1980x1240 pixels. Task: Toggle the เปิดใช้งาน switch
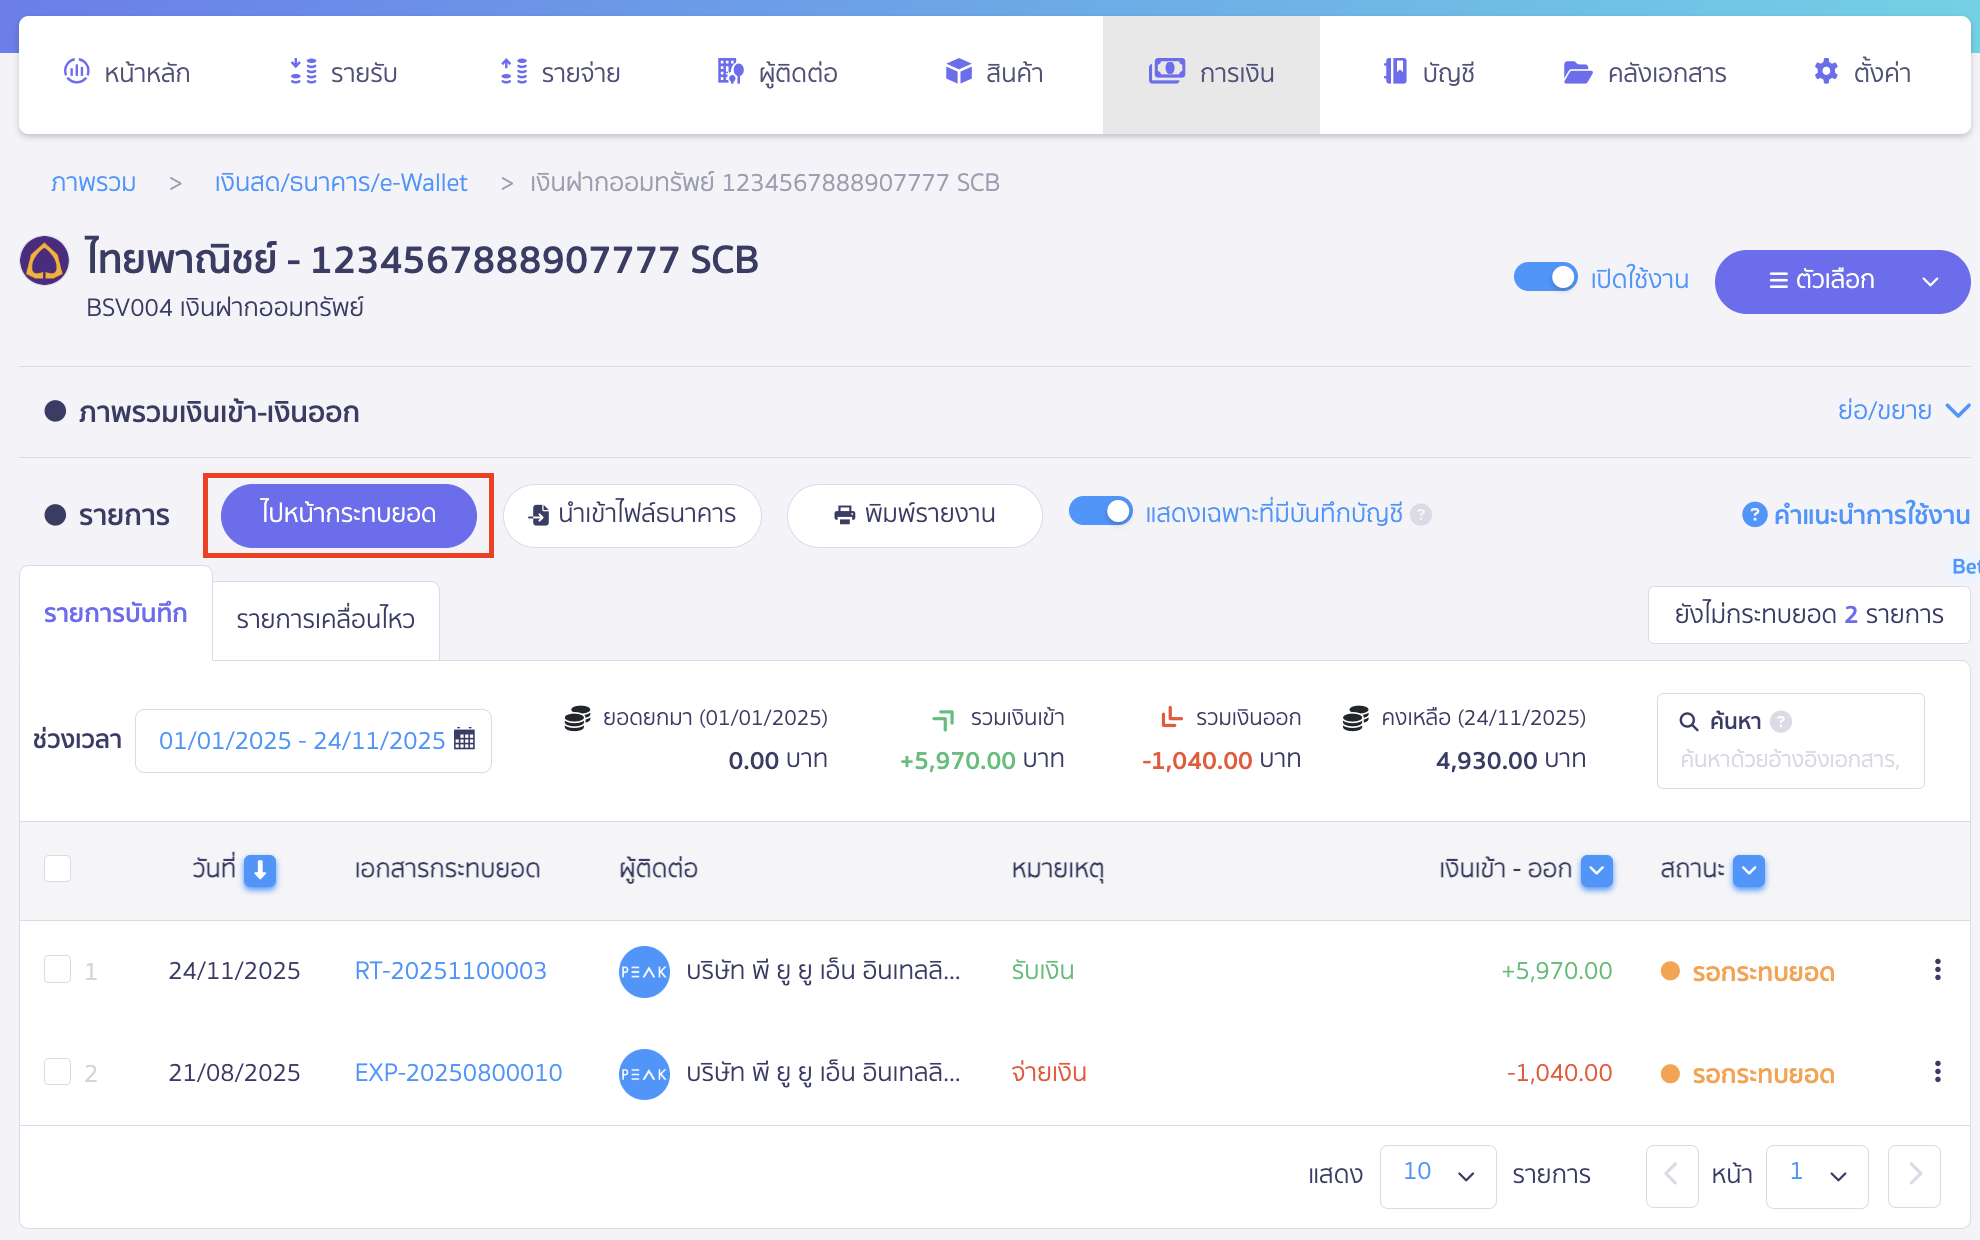click(1545, 277)
